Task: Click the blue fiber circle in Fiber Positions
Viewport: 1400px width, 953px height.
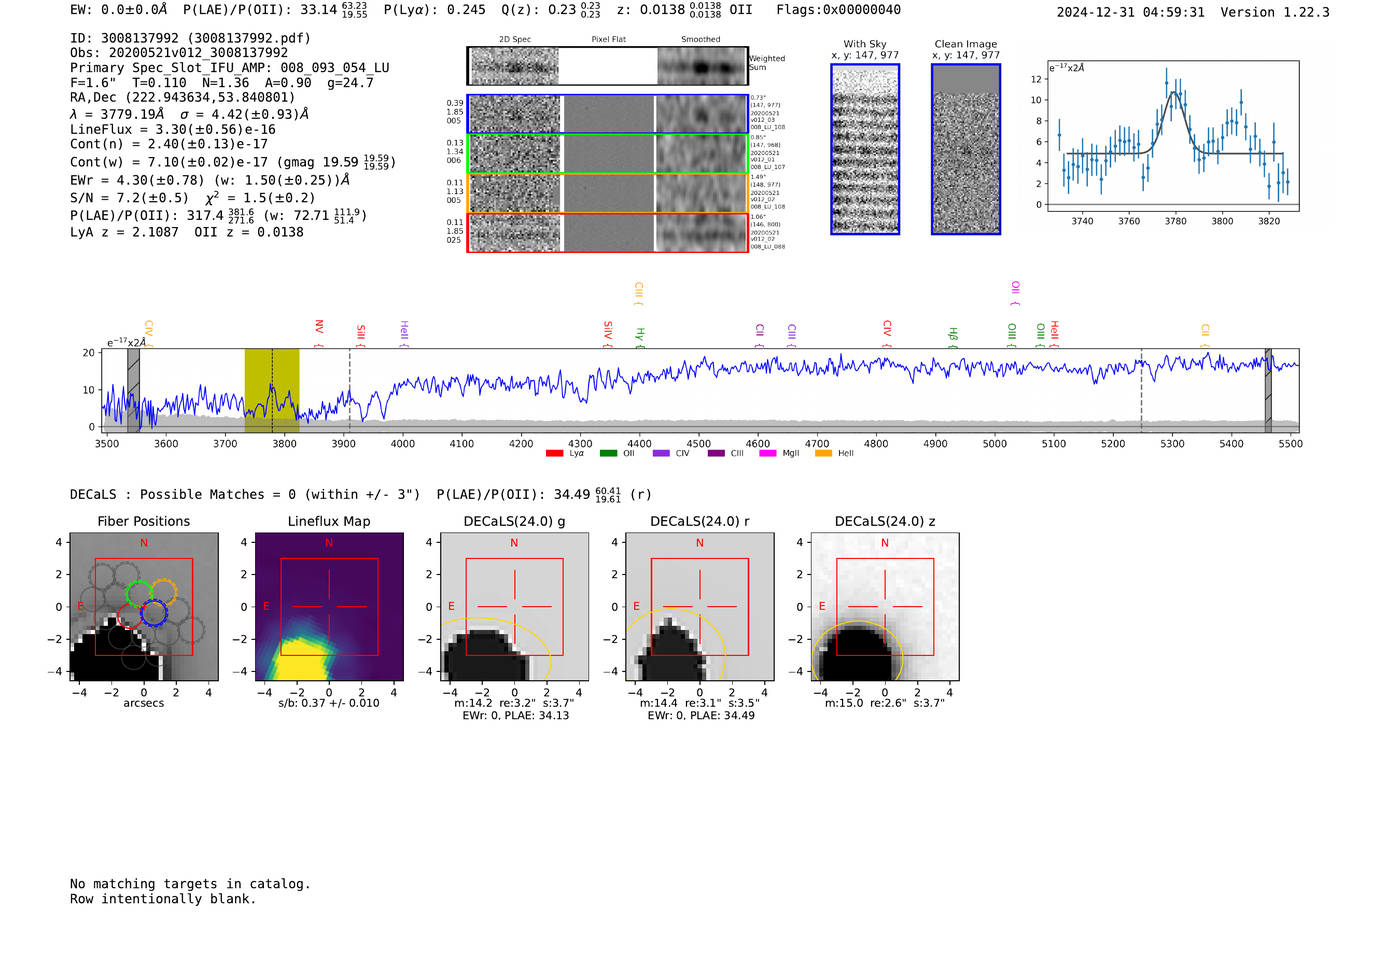Action: click(153, 613)
